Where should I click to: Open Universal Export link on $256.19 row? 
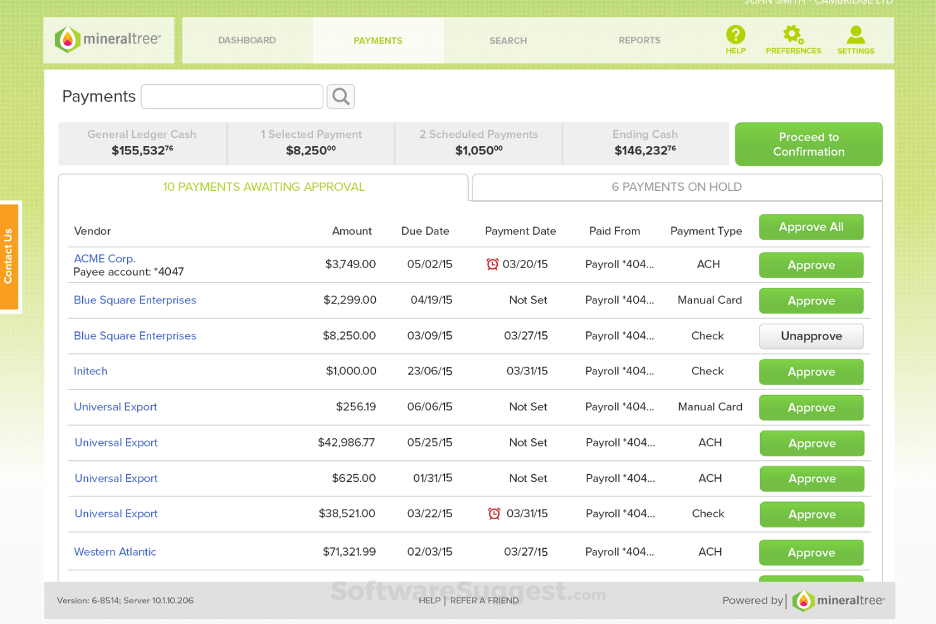coord(115,407)
